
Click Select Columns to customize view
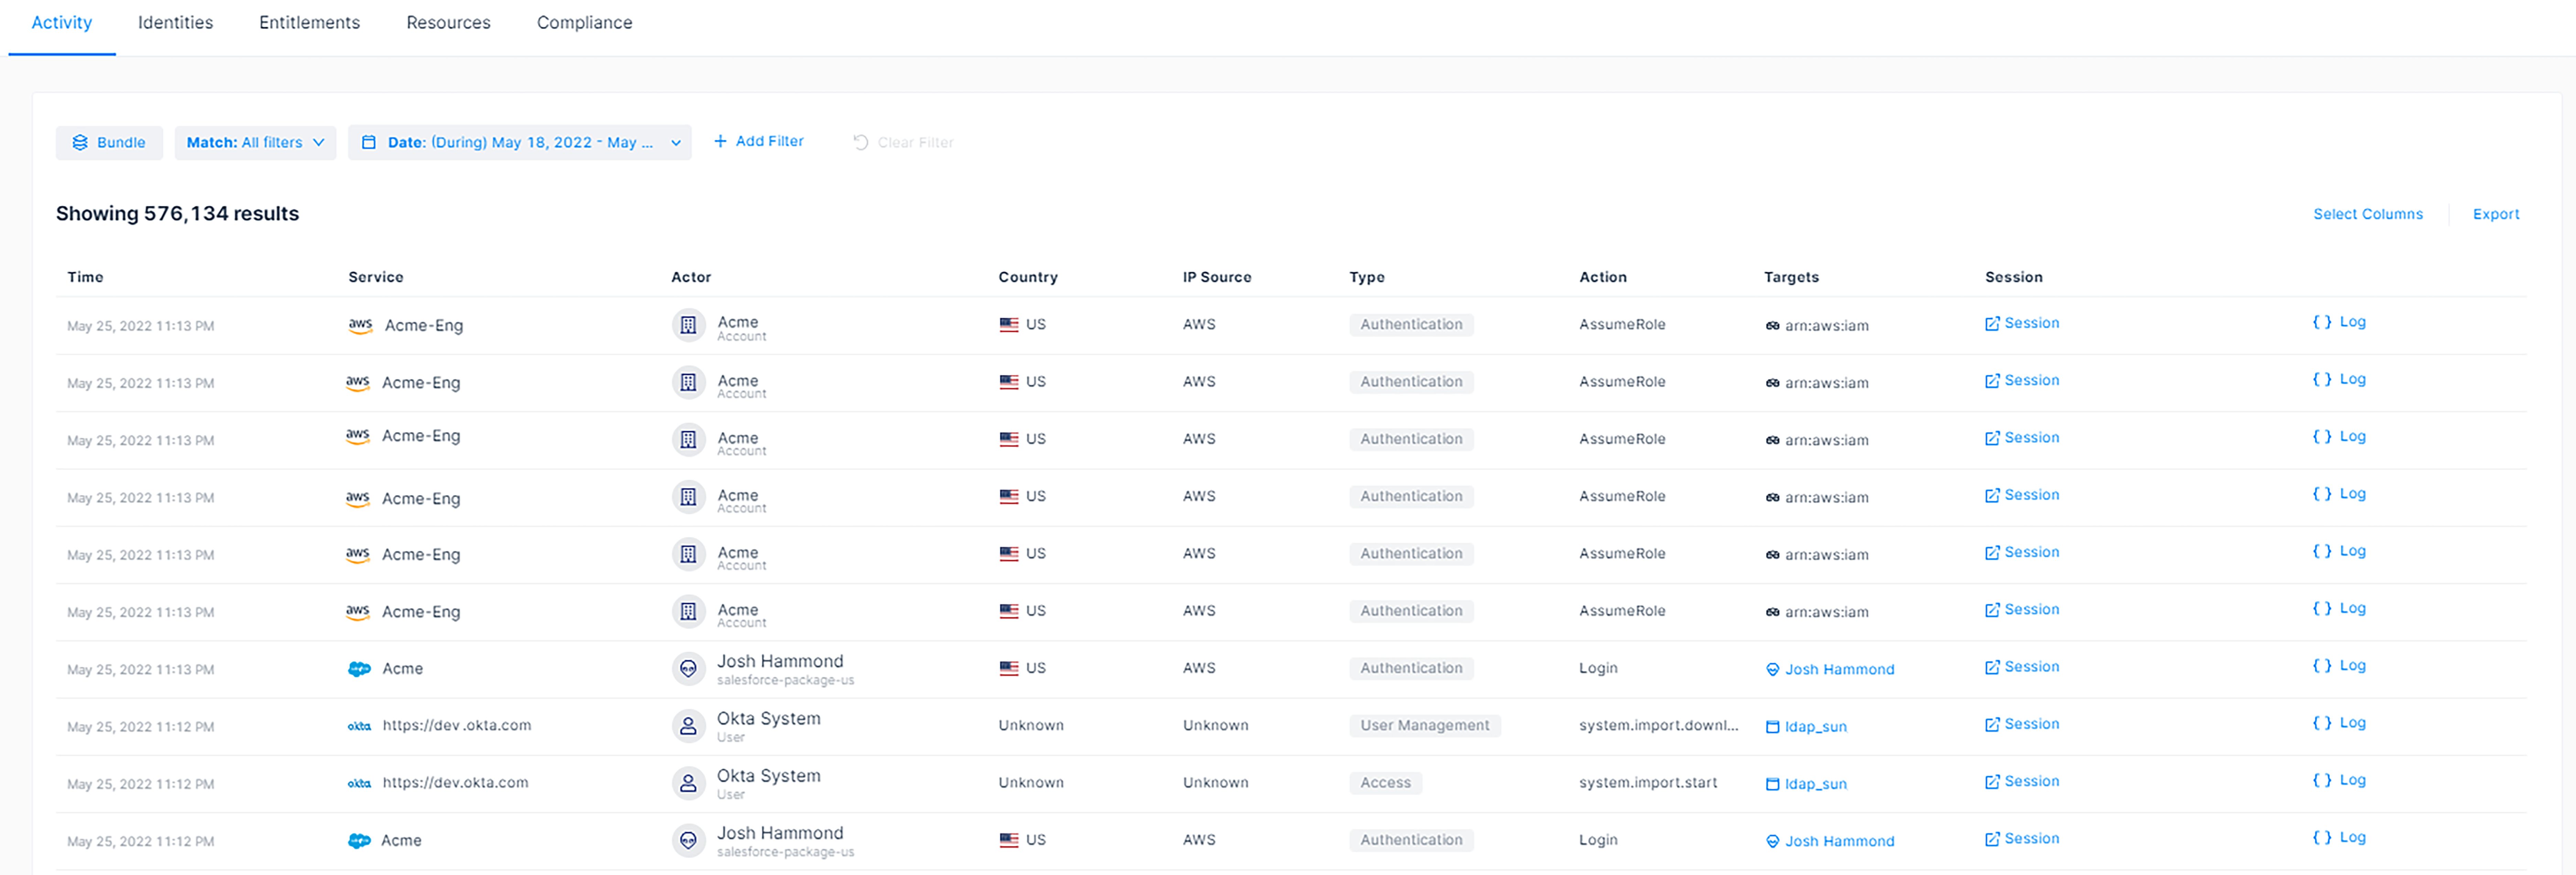(2367, 213)
